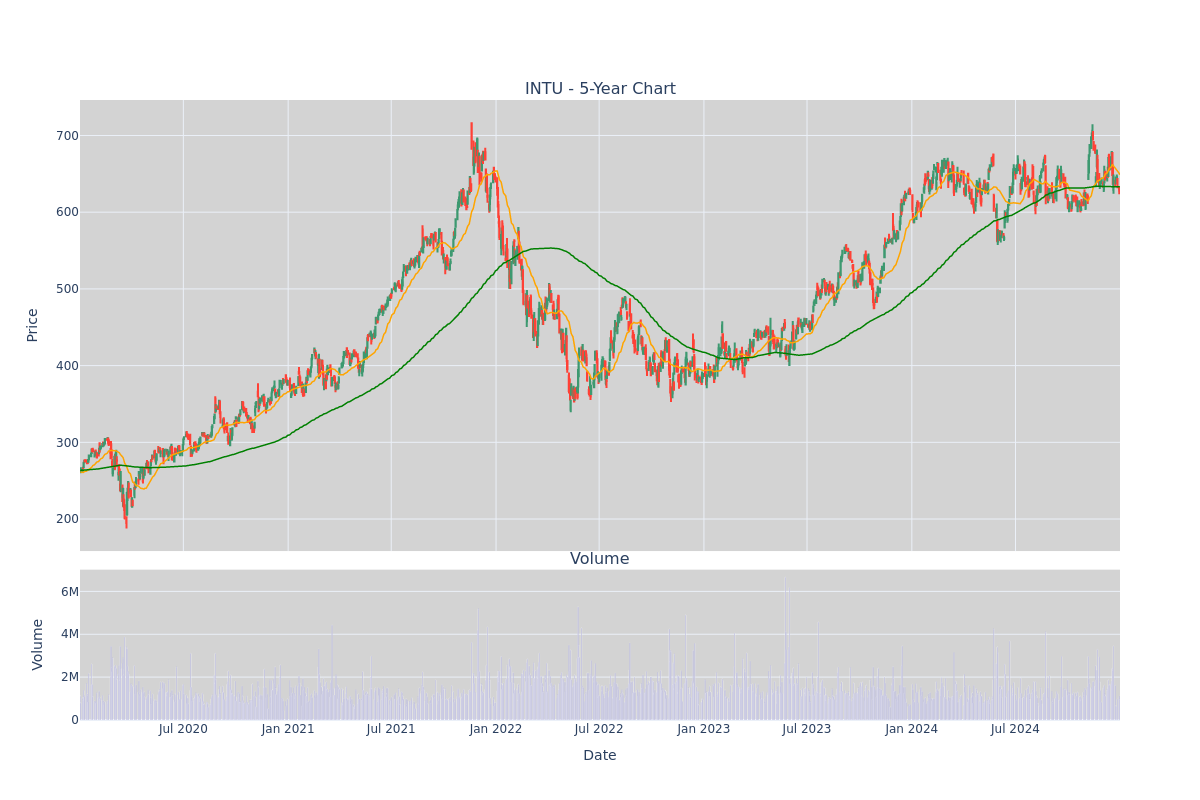Click the green moving average peak near 550

(x=549, y=248)
